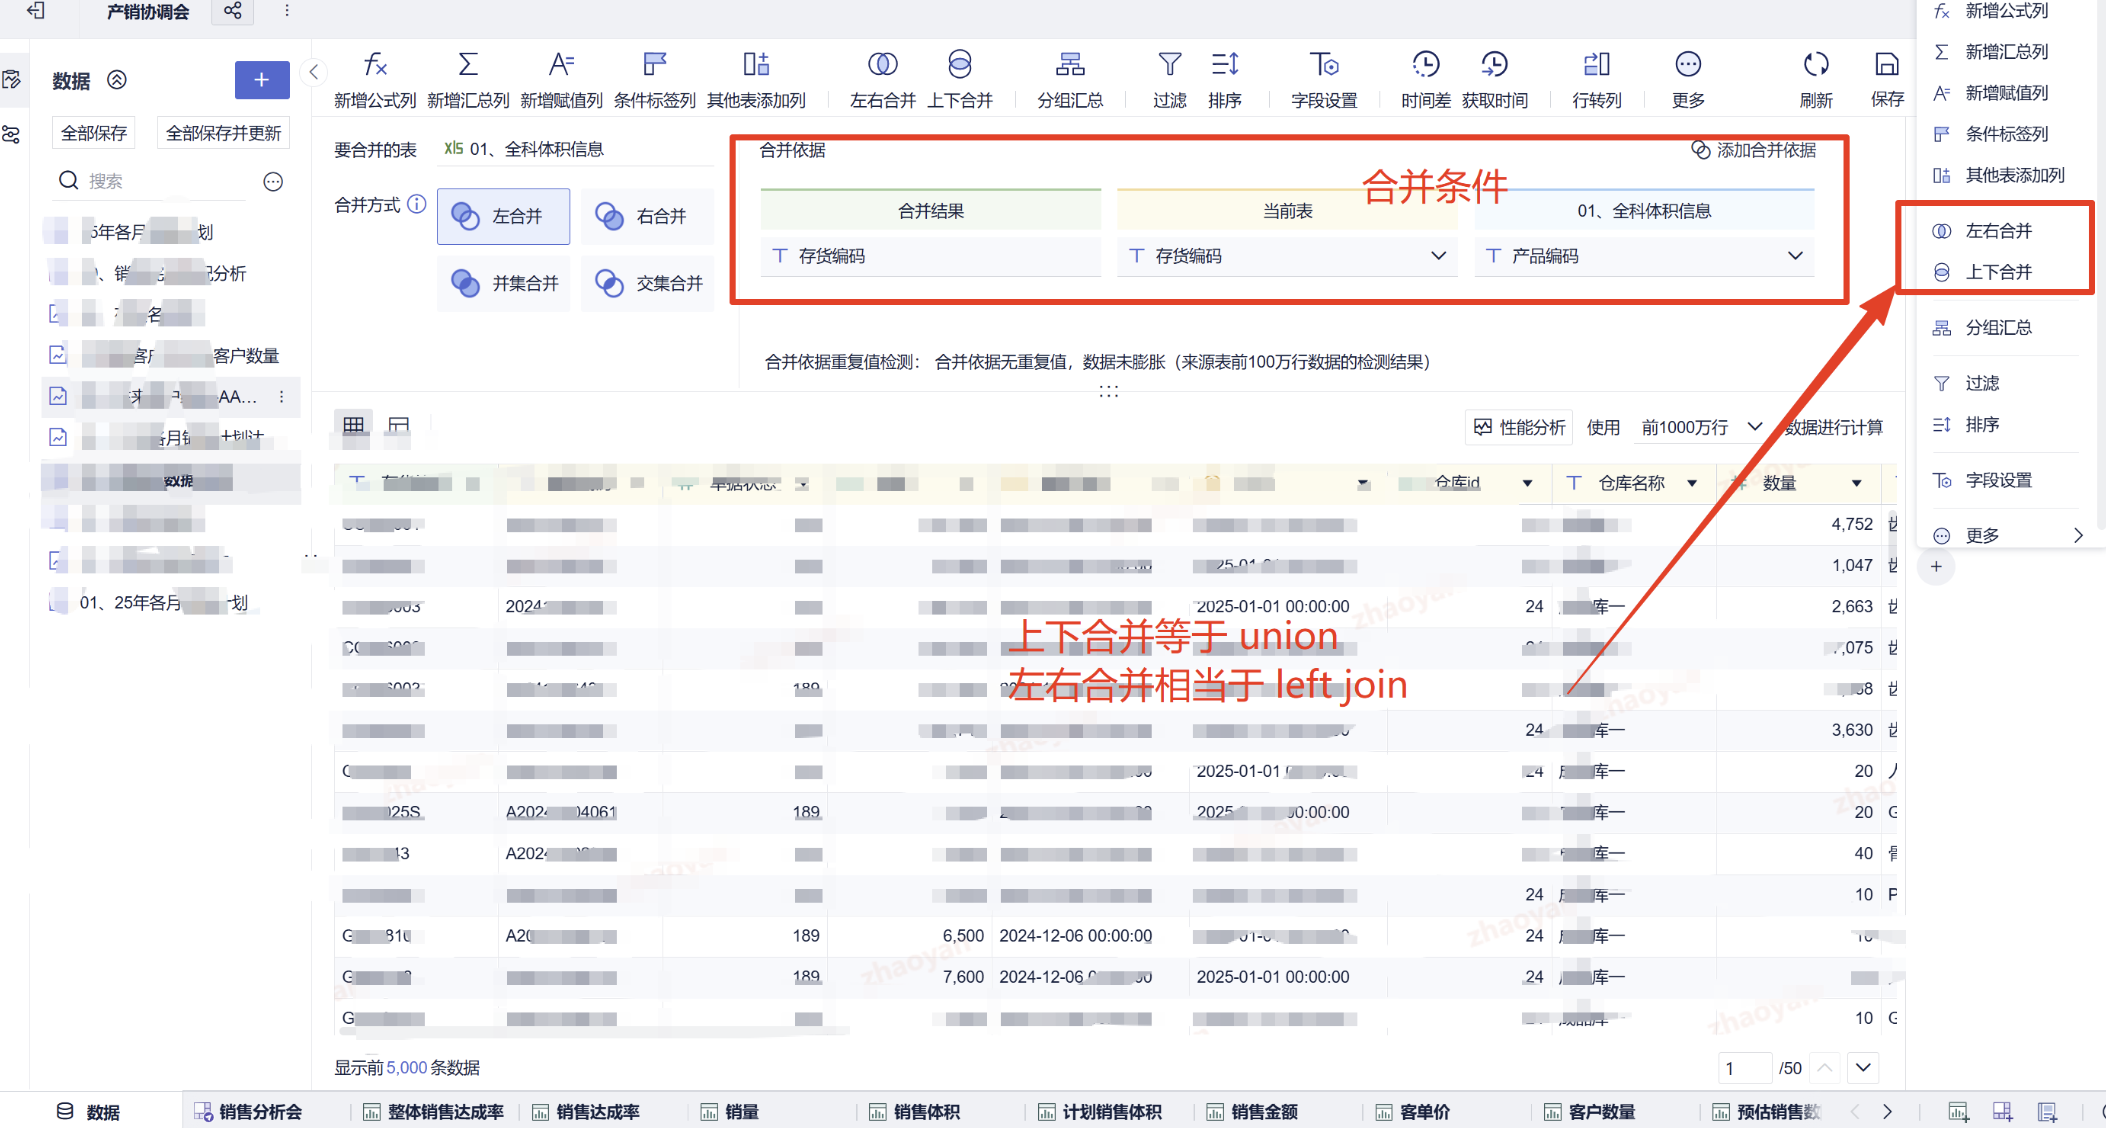This screenshot has height=1128, width=2106.
Task: Click the 刷新 refresh icon
Action: pyautogui.click(x=1816, y=66)
